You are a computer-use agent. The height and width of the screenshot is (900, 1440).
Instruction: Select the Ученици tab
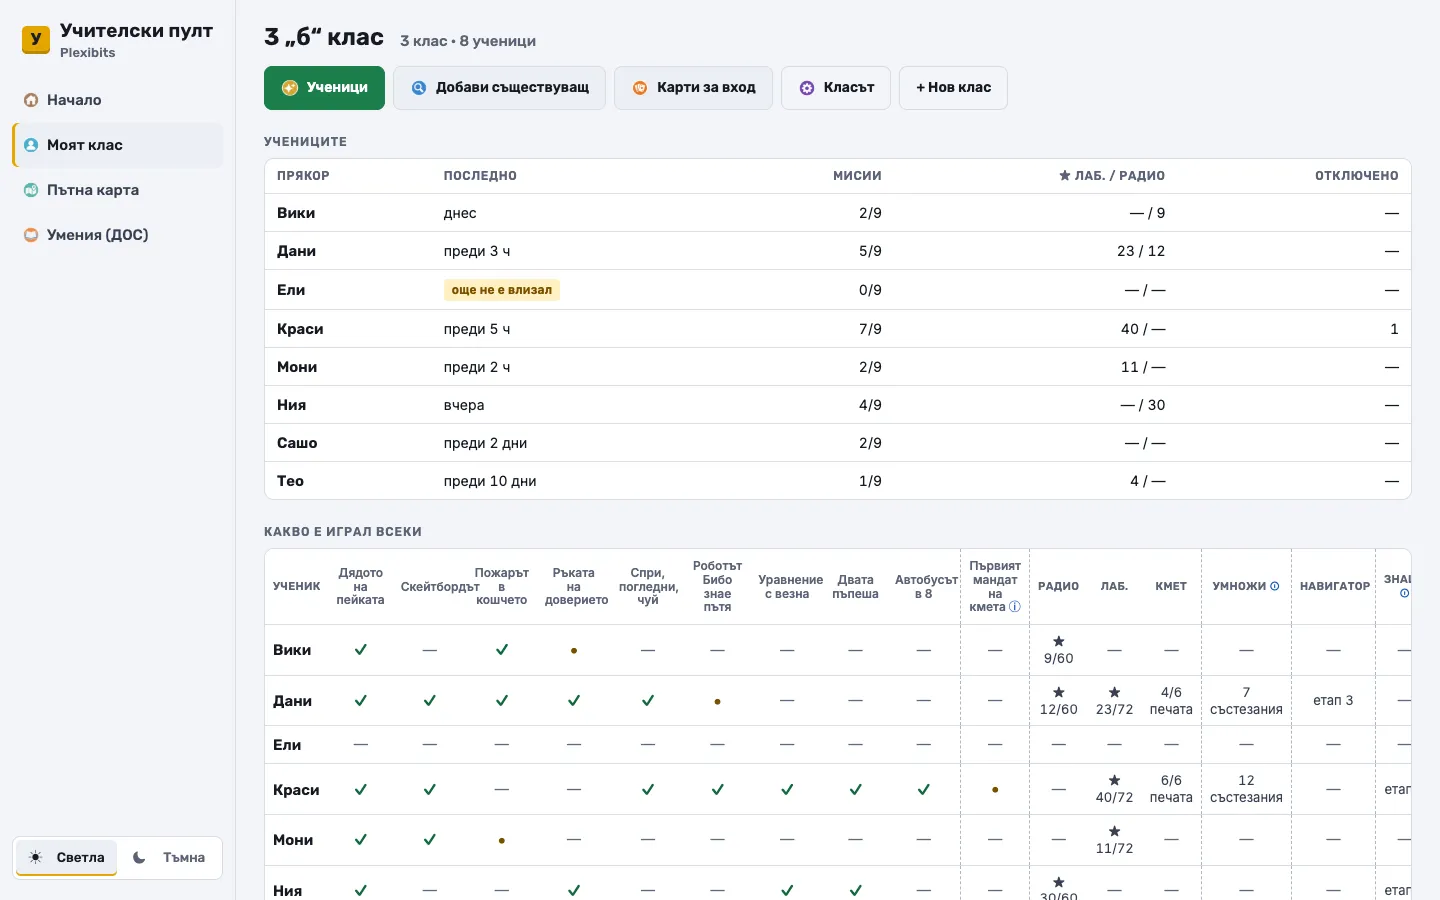(324, 88)
